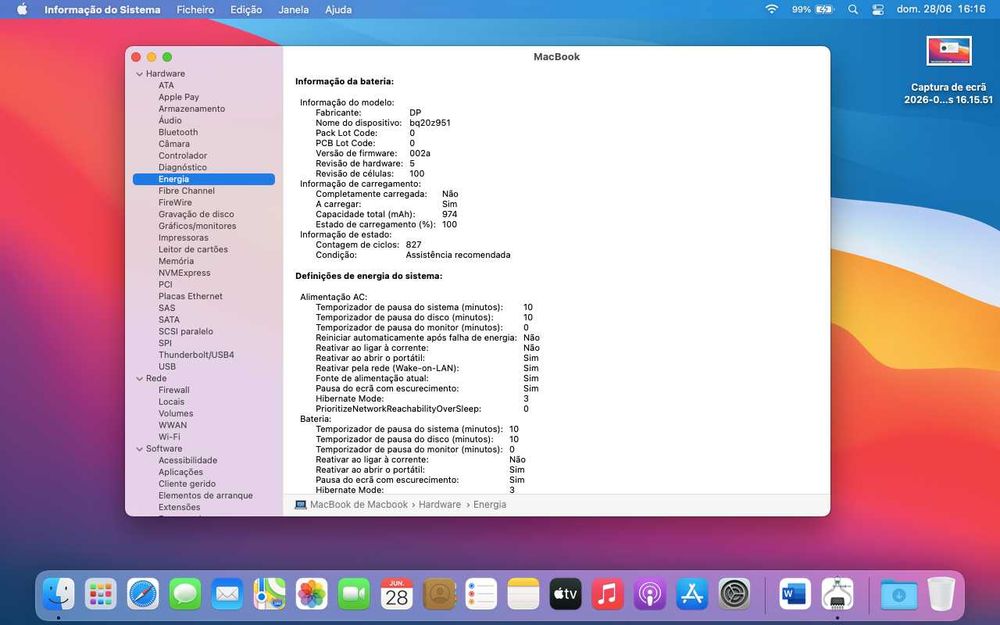Open the Informação do Sistema menu
This screenshot has height=625, width=1000.
tap(103, 10)
